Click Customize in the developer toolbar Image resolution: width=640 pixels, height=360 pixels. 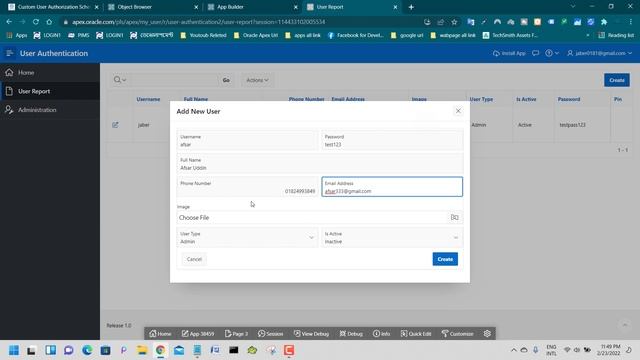point(457,334)
